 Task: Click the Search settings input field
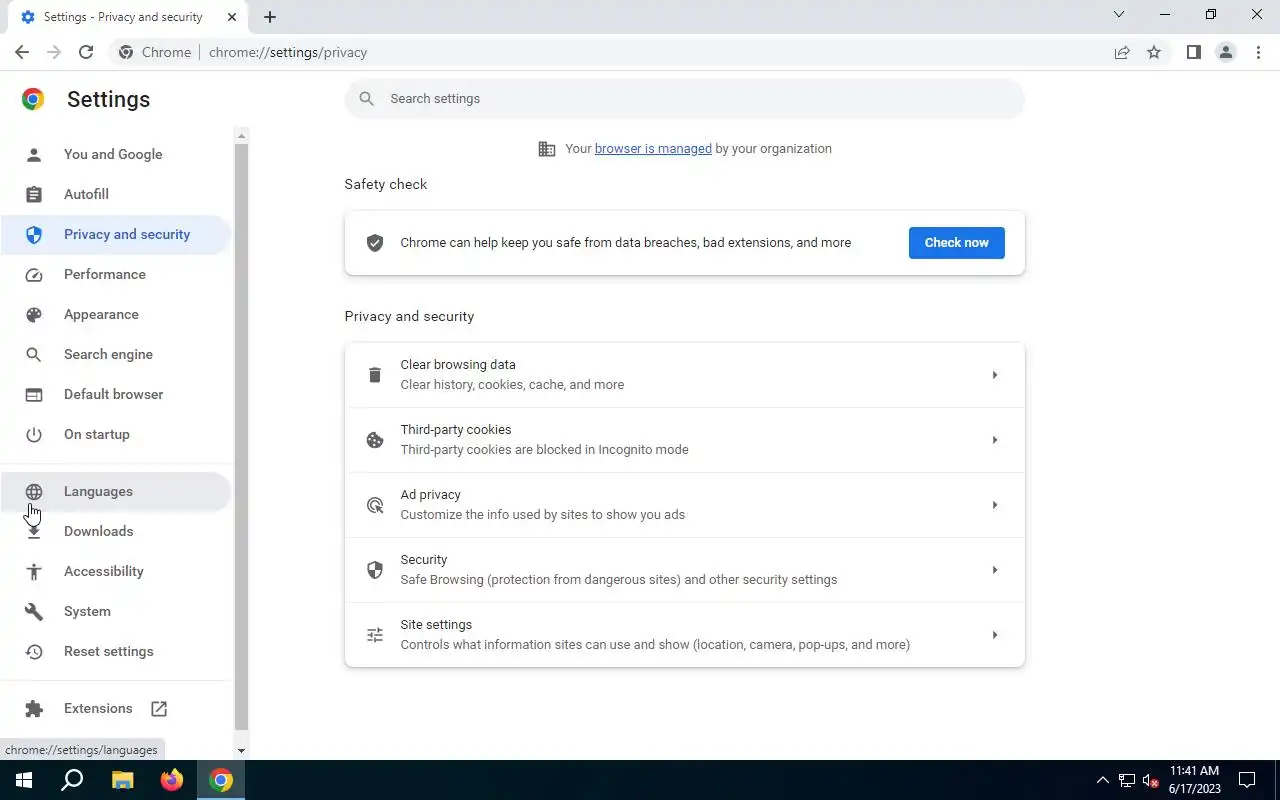pos(685,99)
